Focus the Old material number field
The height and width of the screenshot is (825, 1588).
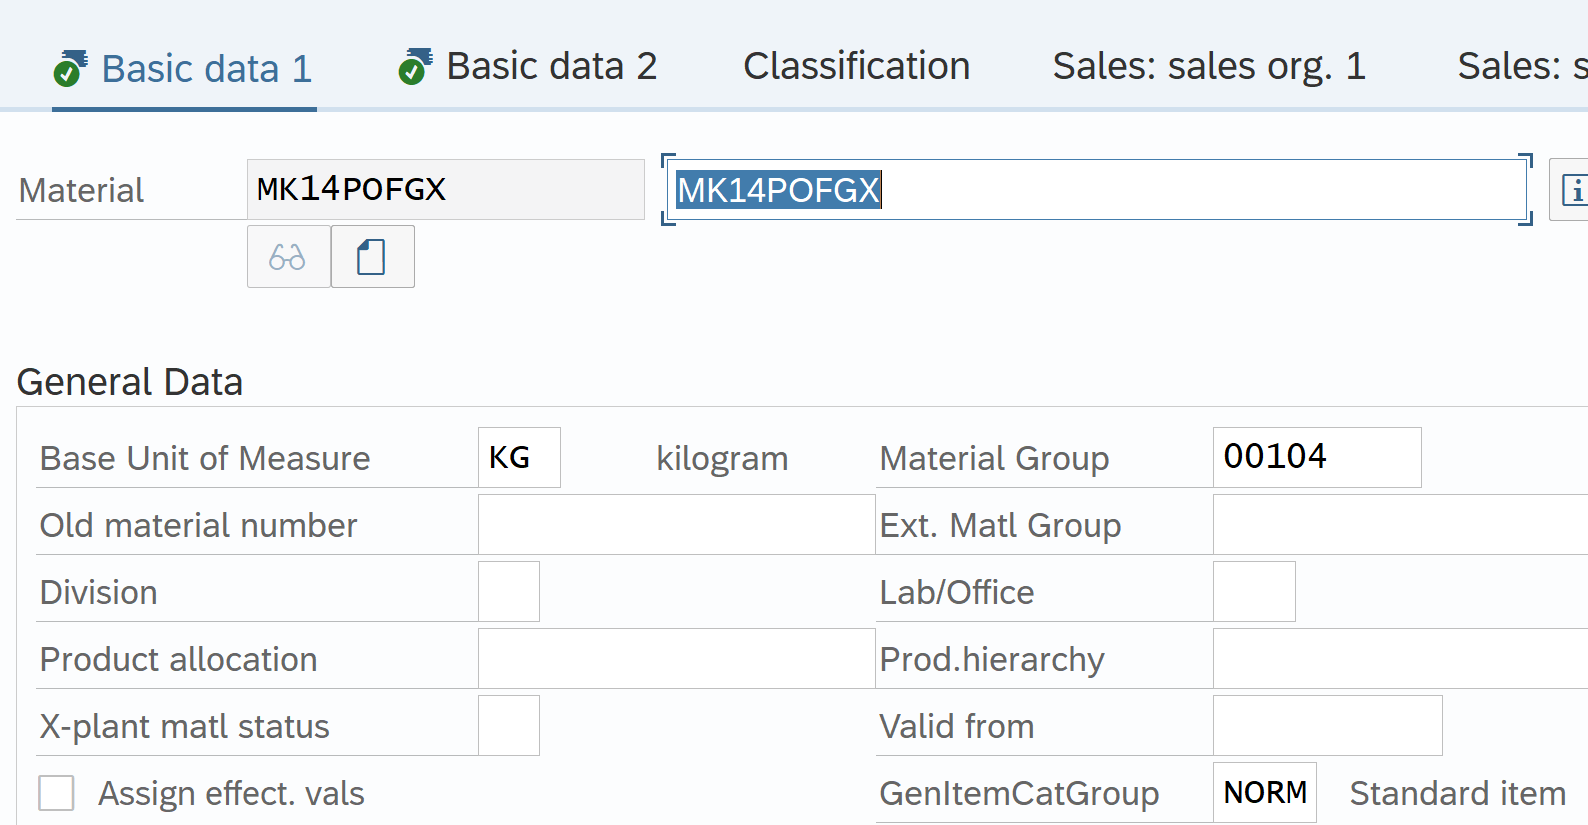676,525
